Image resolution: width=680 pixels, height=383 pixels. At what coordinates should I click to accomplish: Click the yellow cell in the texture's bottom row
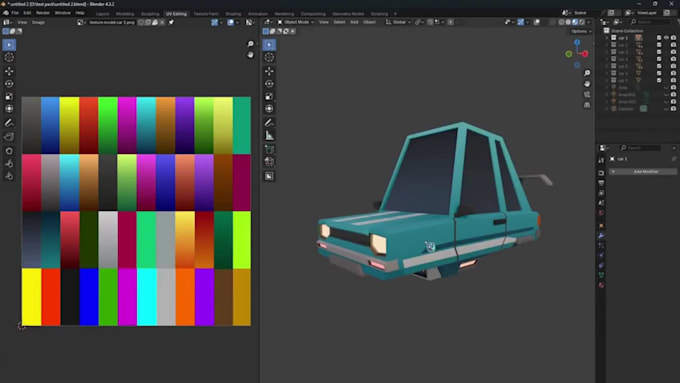[32, 297]
